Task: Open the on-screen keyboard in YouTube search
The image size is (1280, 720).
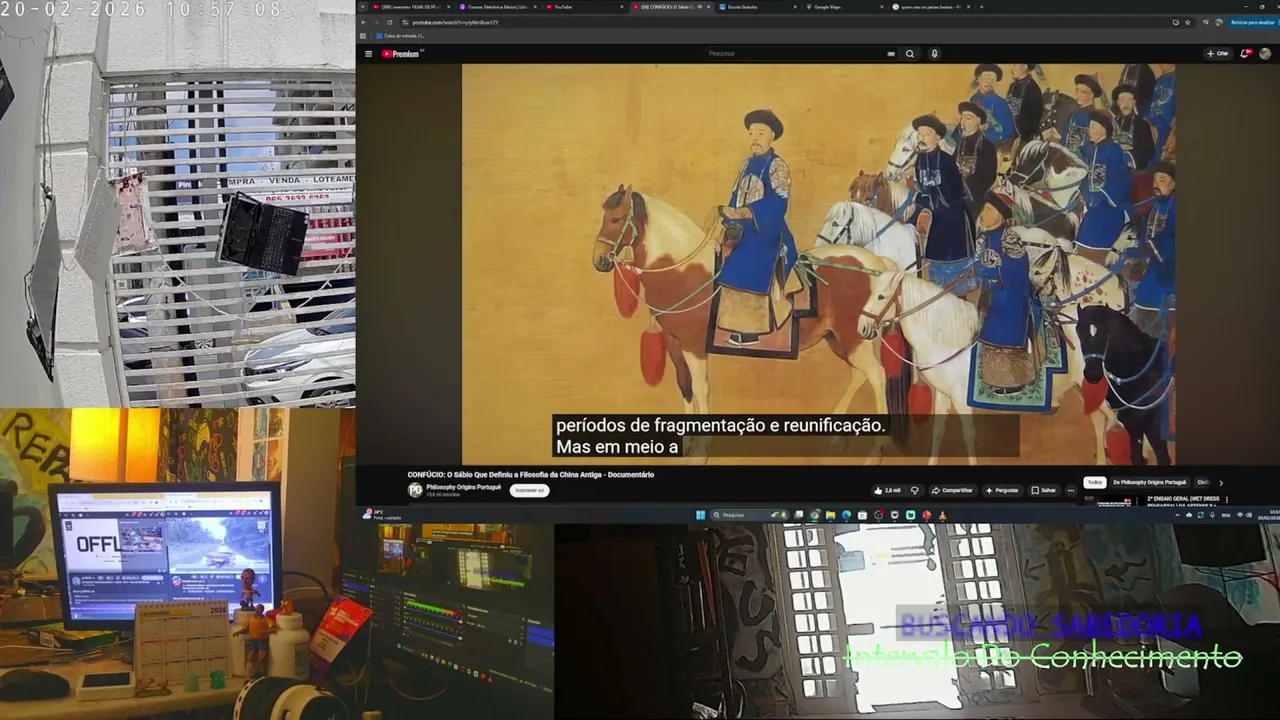Action: [891, 54]
